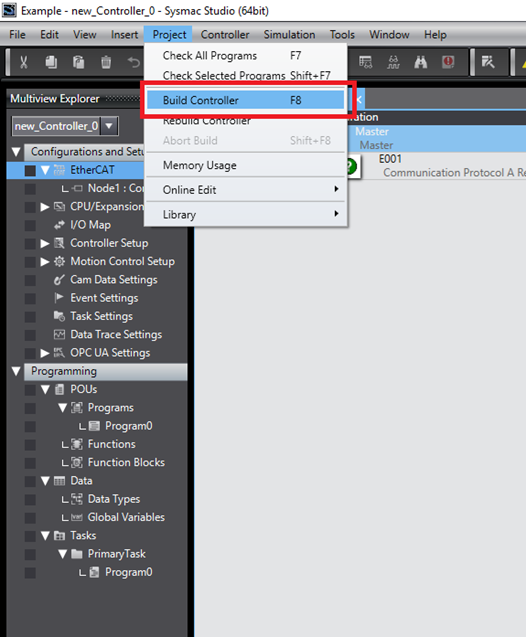The image size is (526, 637).
Task: Click the Multiview Explorer panel title
Action: coord(55,99)
